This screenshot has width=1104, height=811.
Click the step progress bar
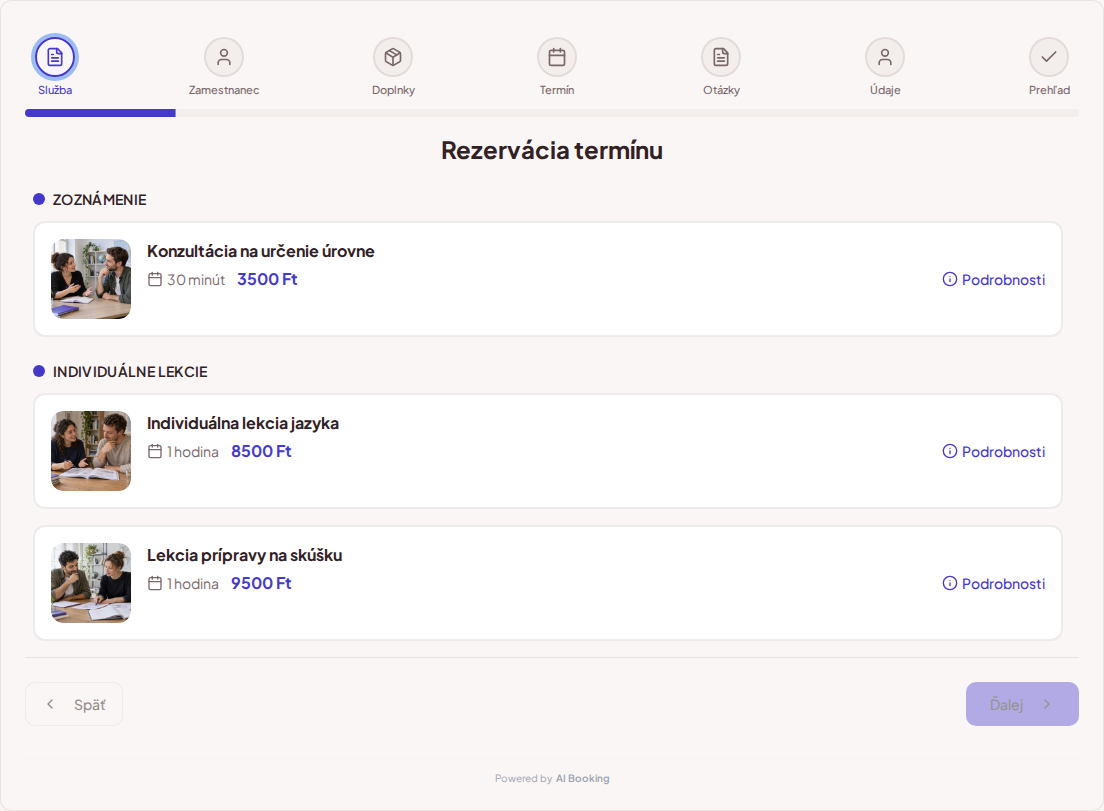(552, 113)
